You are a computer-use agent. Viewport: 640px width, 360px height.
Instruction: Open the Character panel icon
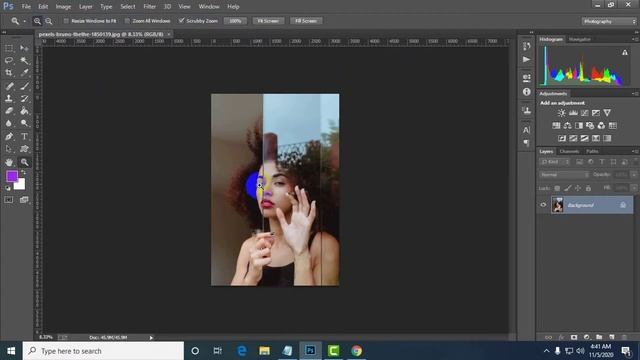[527, 130]
